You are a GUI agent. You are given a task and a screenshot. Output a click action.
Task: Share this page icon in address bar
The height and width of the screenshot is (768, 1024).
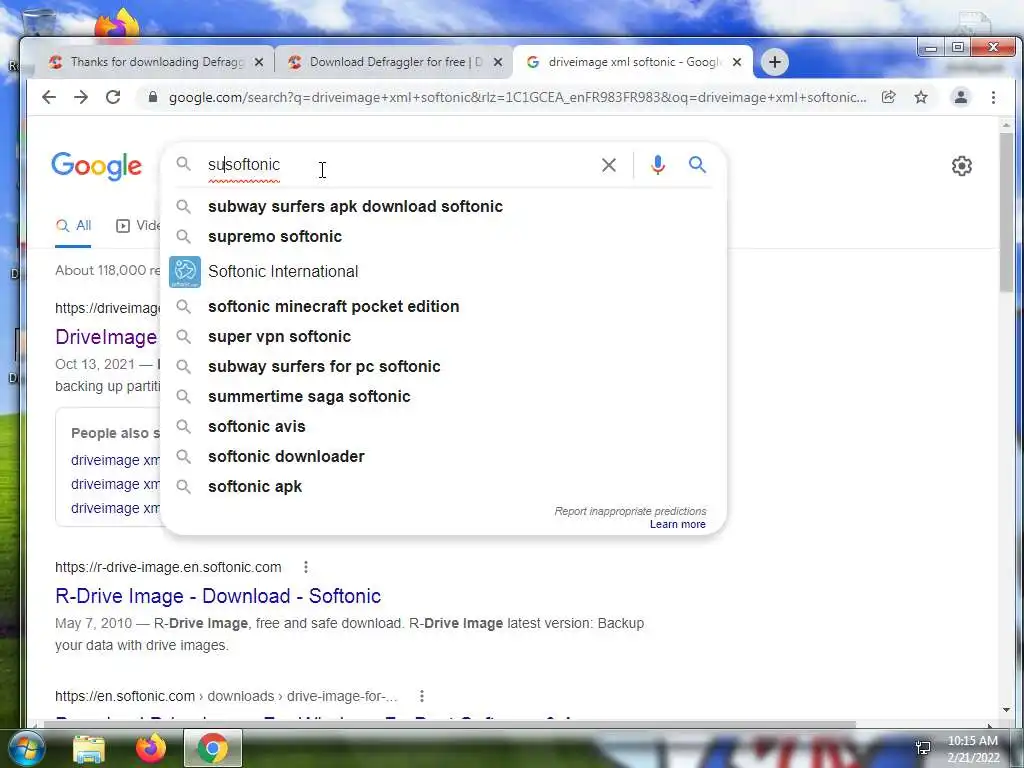888,97
